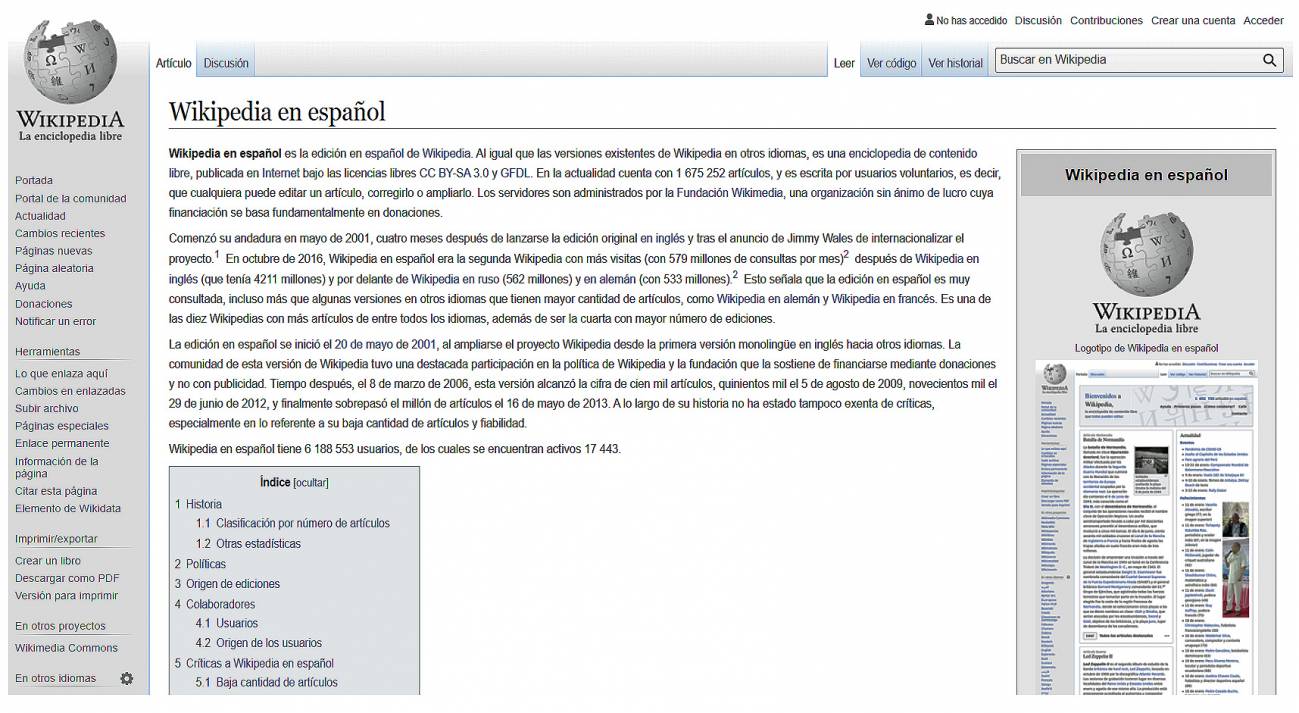Click the Acceder login link
1299x713 pixels.
click(1263, 20)
